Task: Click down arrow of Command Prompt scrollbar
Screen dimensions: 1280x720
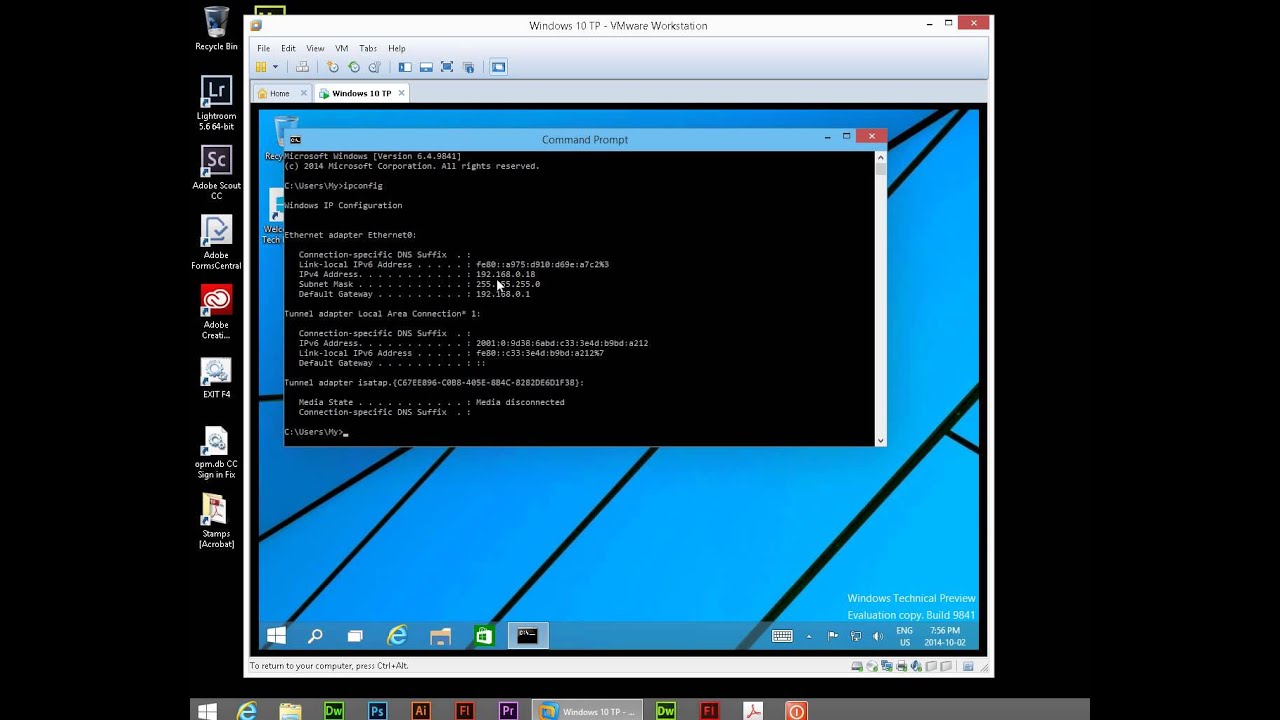Action: 880,440
